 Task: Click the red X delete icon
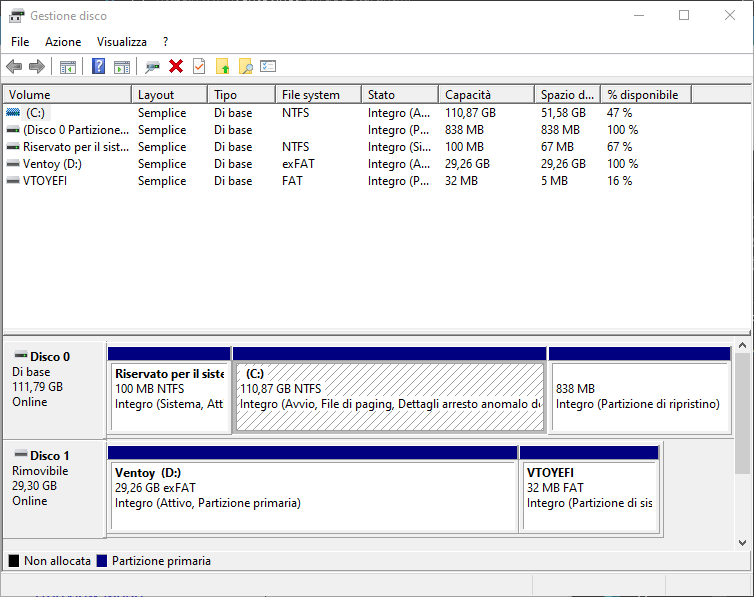click(176, 66)
